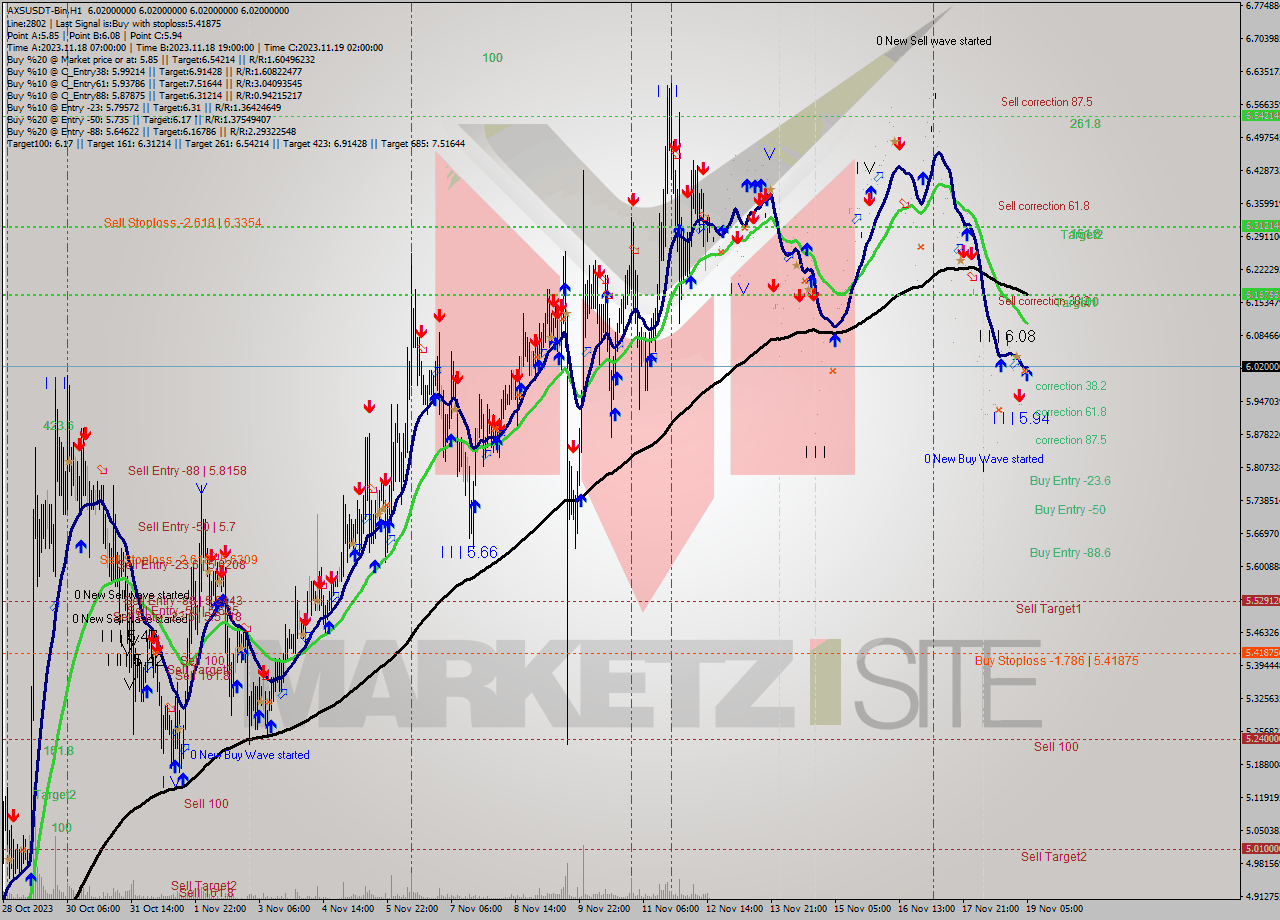Select the orange 5.4187 stoploss price tag
The height and width of the screenshot is (920, 1280).
click(1261, 653)
